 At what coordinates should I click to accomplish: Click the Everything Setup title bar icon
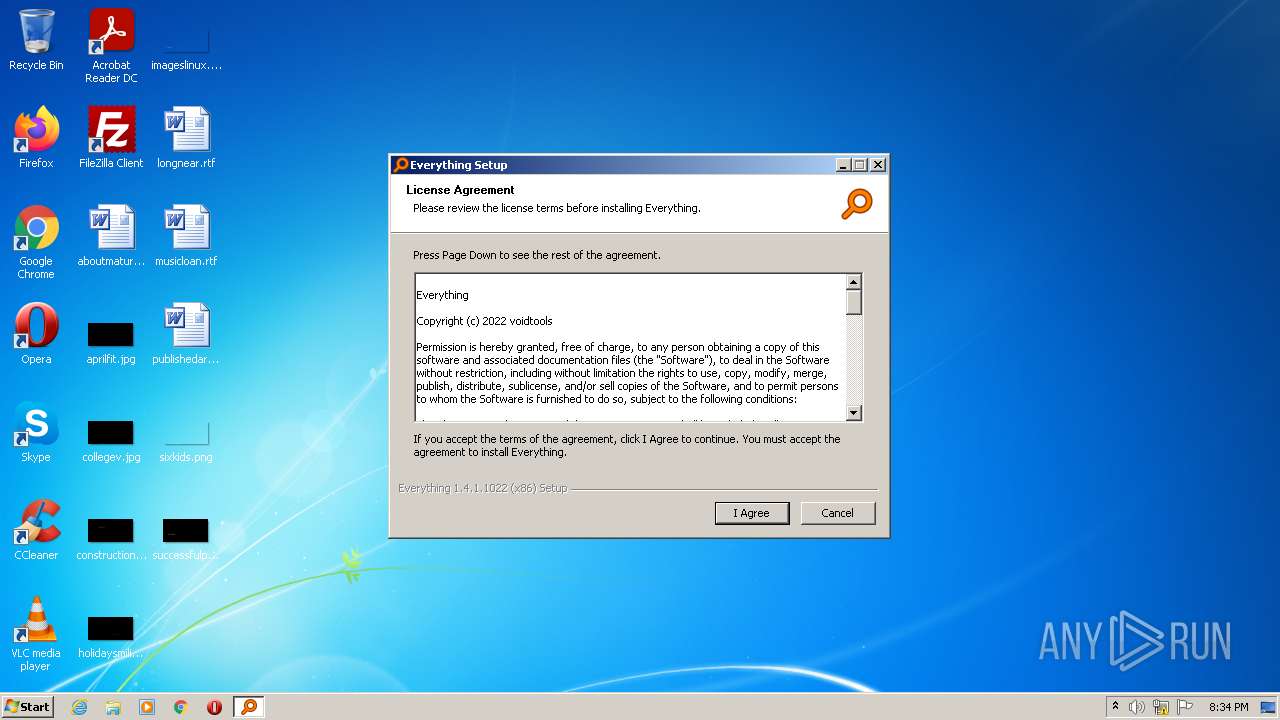pyautogui.click(x=401, y=165)
